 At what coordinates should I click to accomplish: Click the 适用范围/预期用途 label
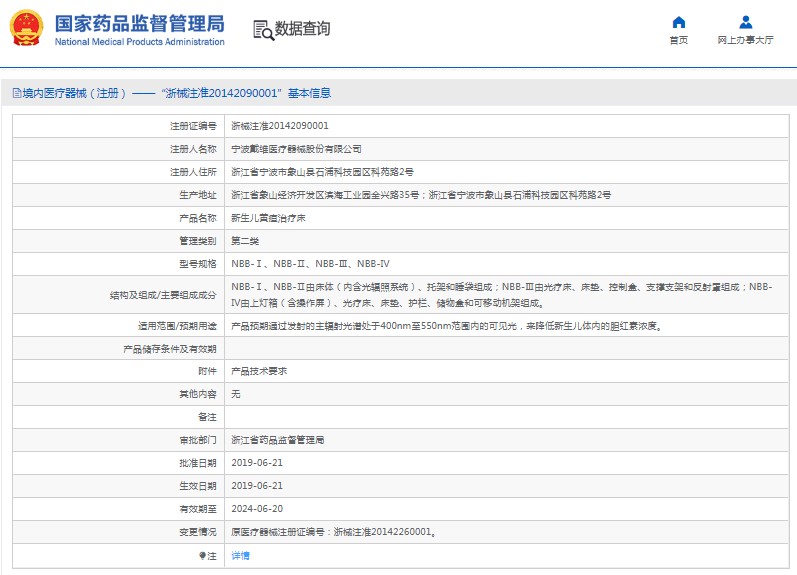pos(177,326)
